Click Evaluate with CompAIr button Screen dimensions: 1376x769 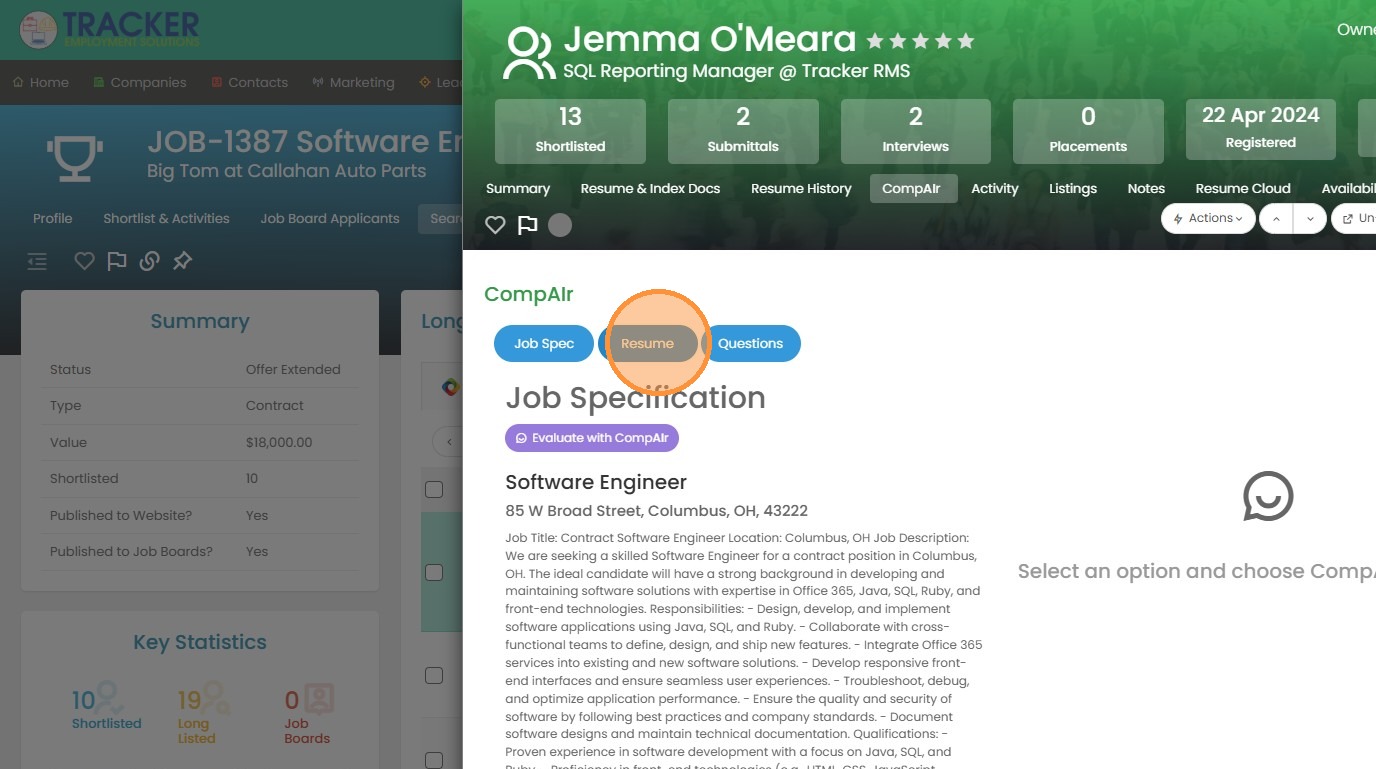592,438
